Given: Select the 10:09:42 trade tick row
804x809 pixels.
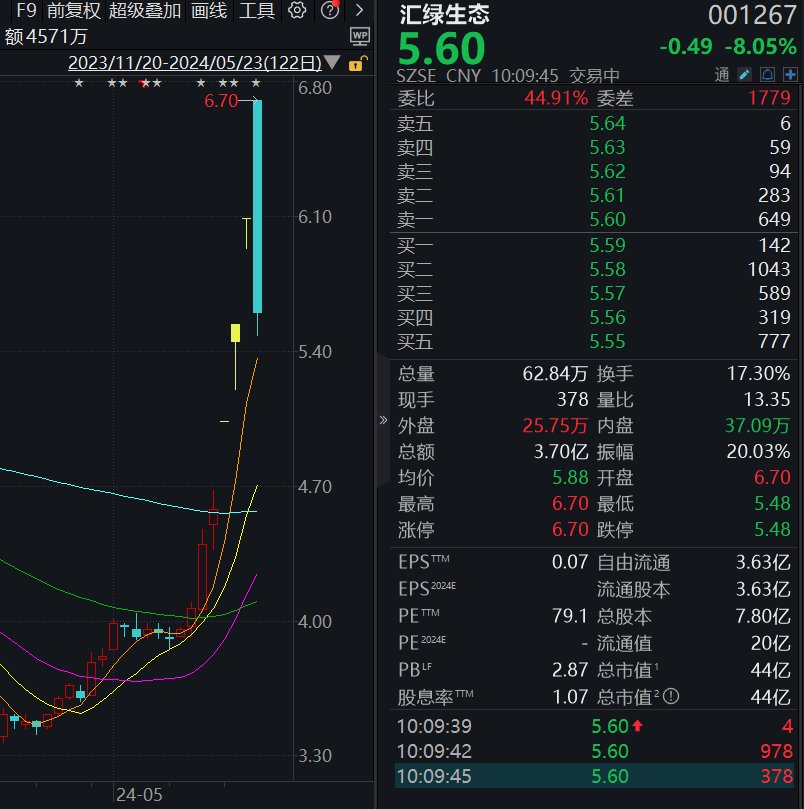Looking at the screenshot, I should [594, 751].
